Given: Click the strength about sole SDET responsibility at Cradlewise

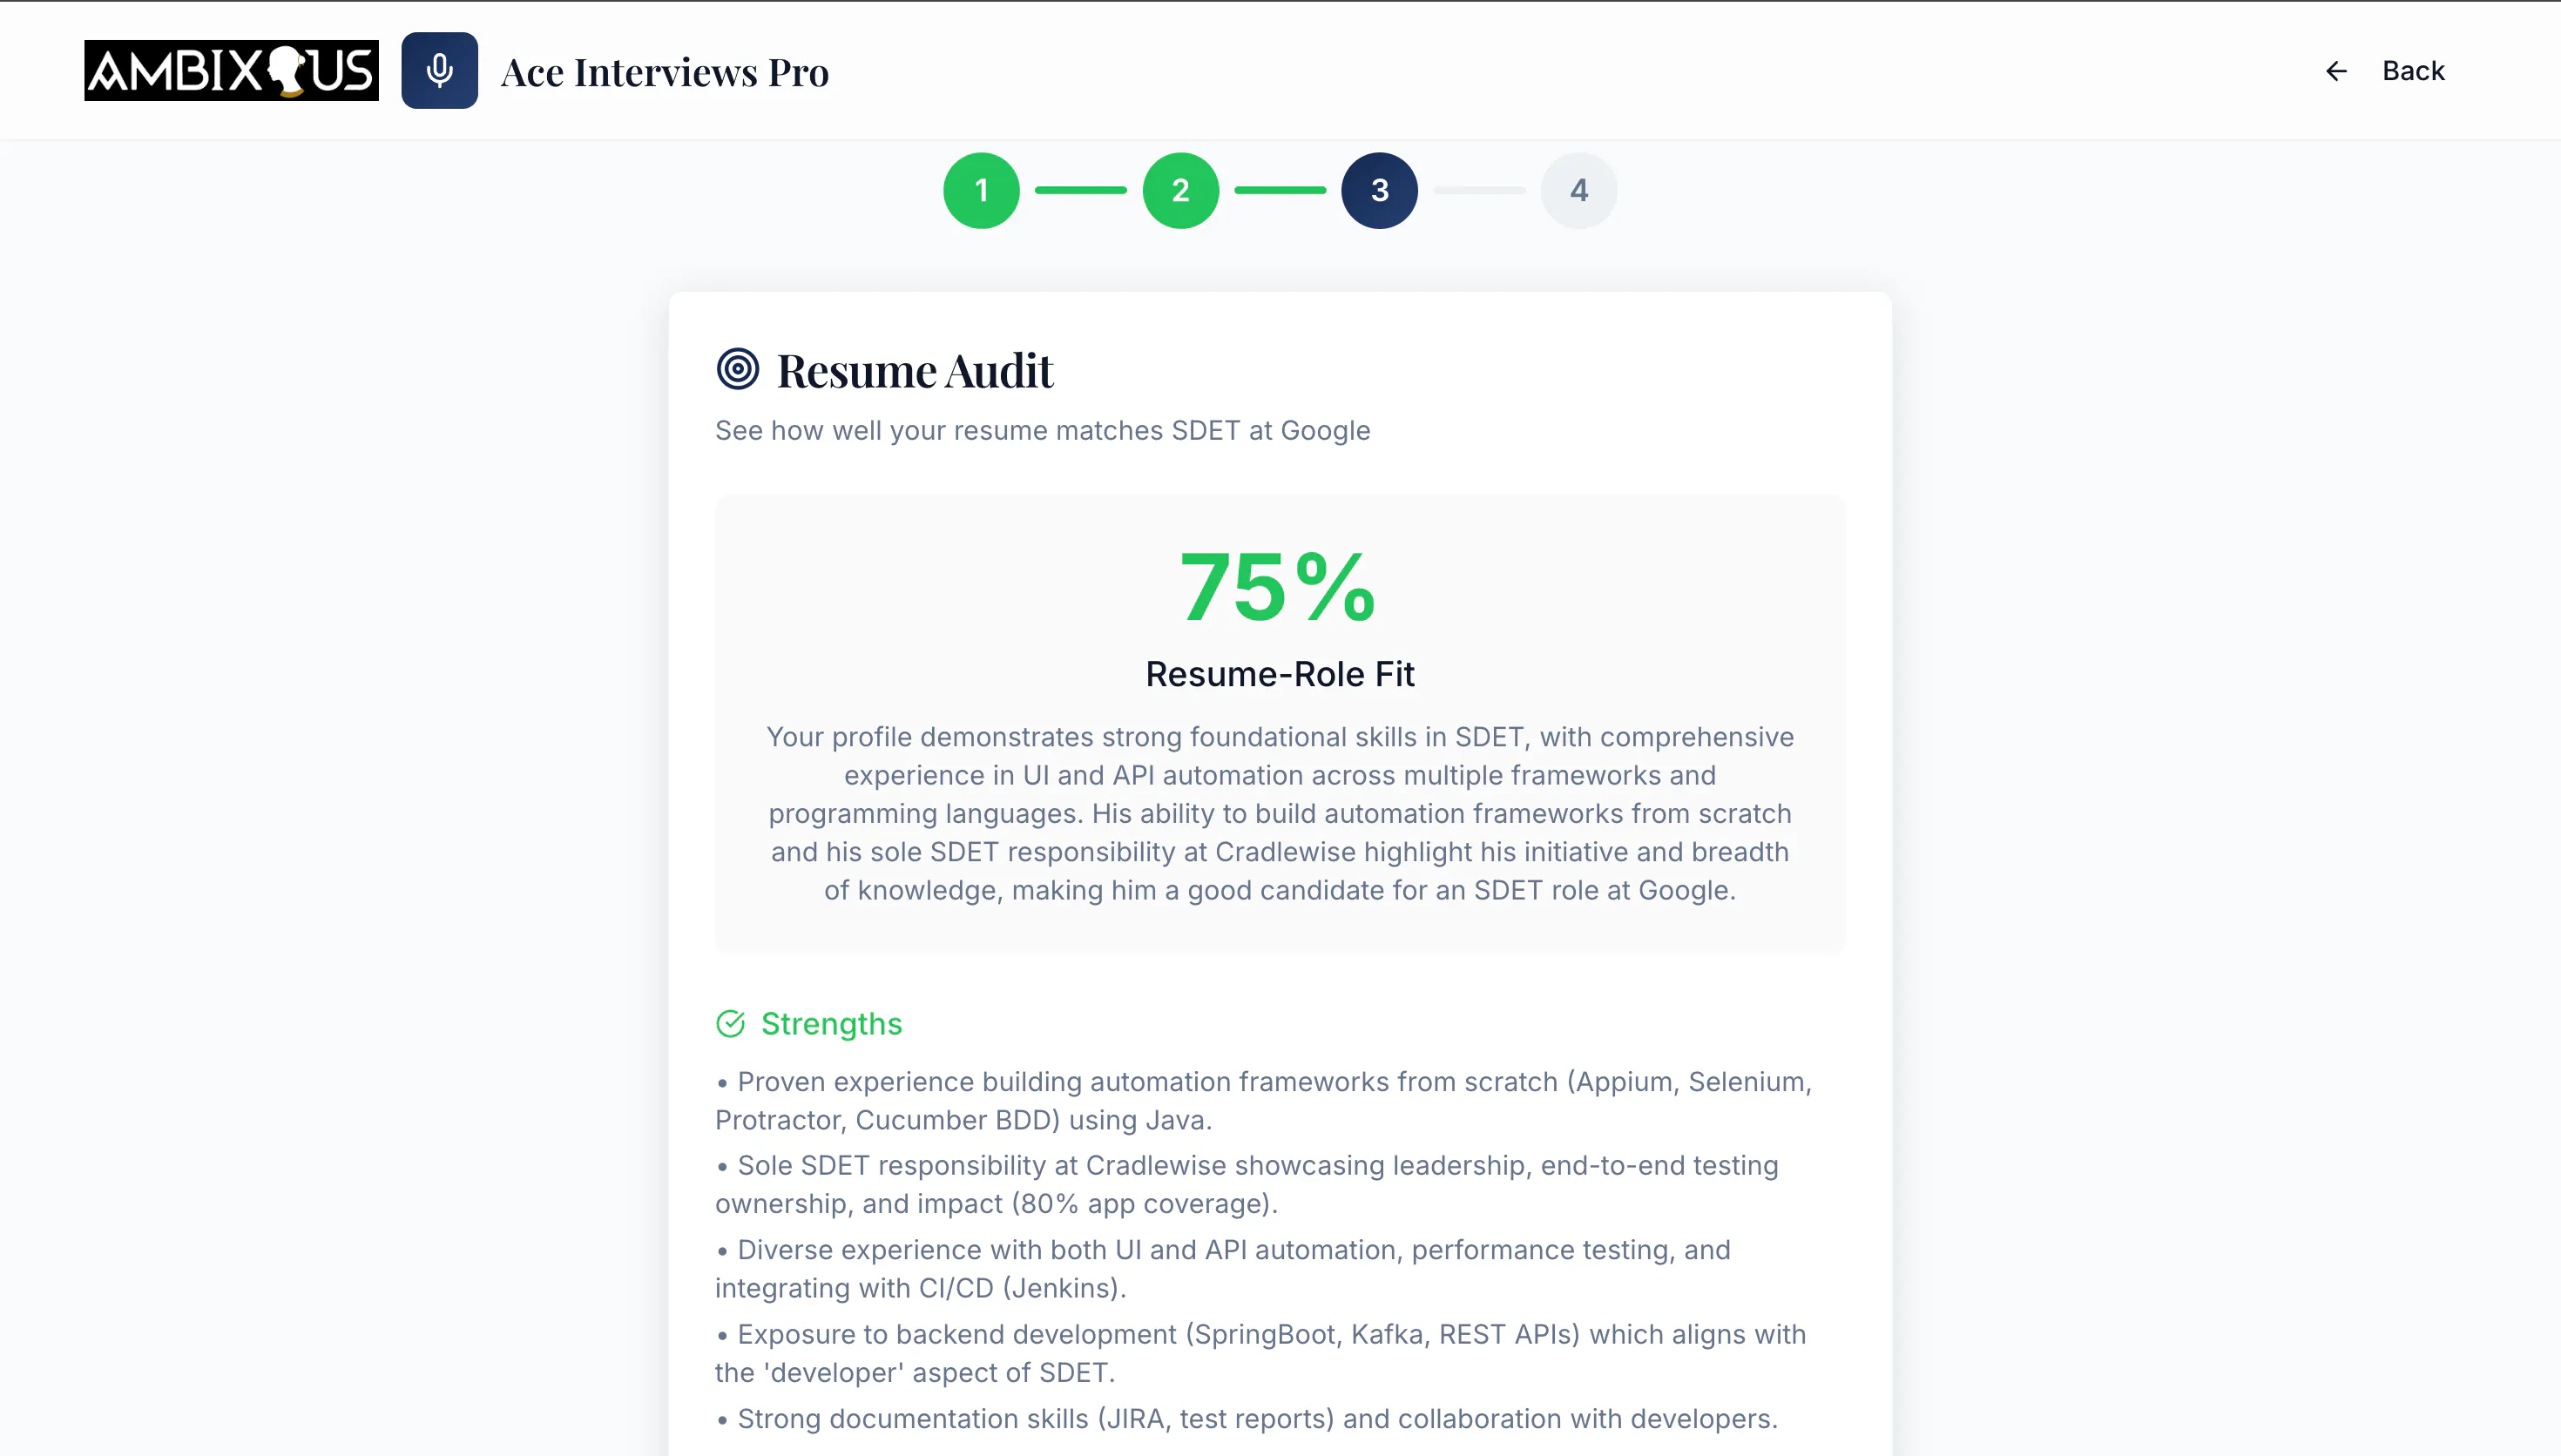Looking at the screenshot, I should click(x=1247, y=1184).
